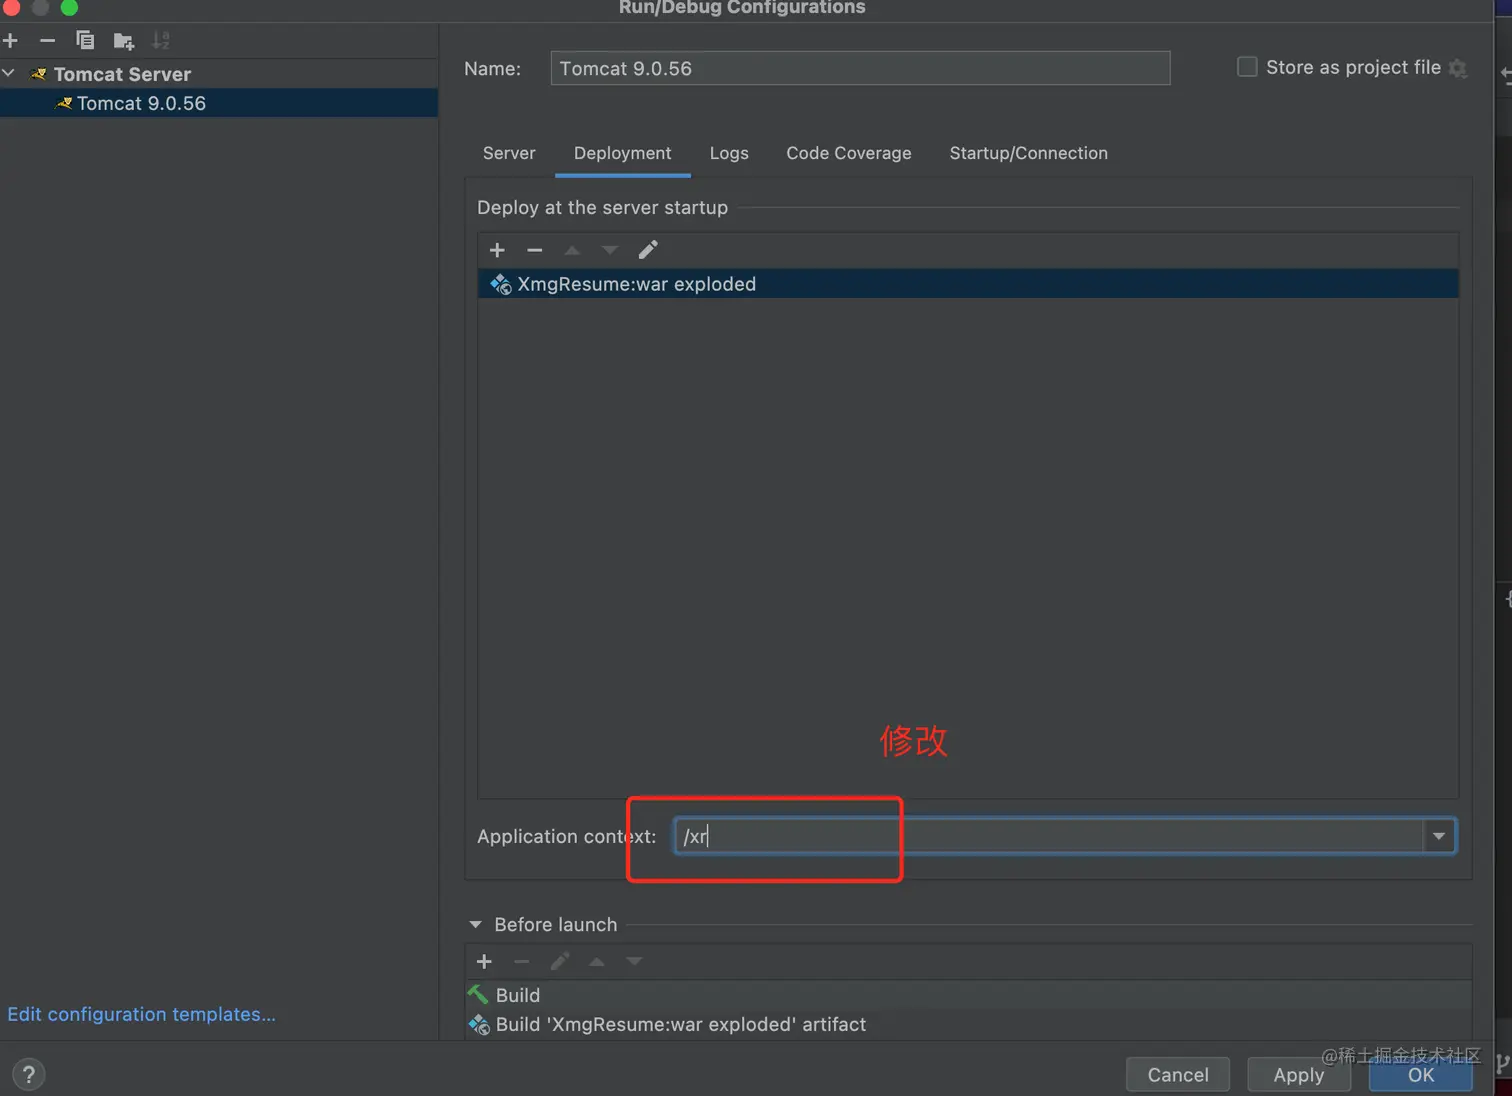Select the Tomcat Server group

pos(122,74)
